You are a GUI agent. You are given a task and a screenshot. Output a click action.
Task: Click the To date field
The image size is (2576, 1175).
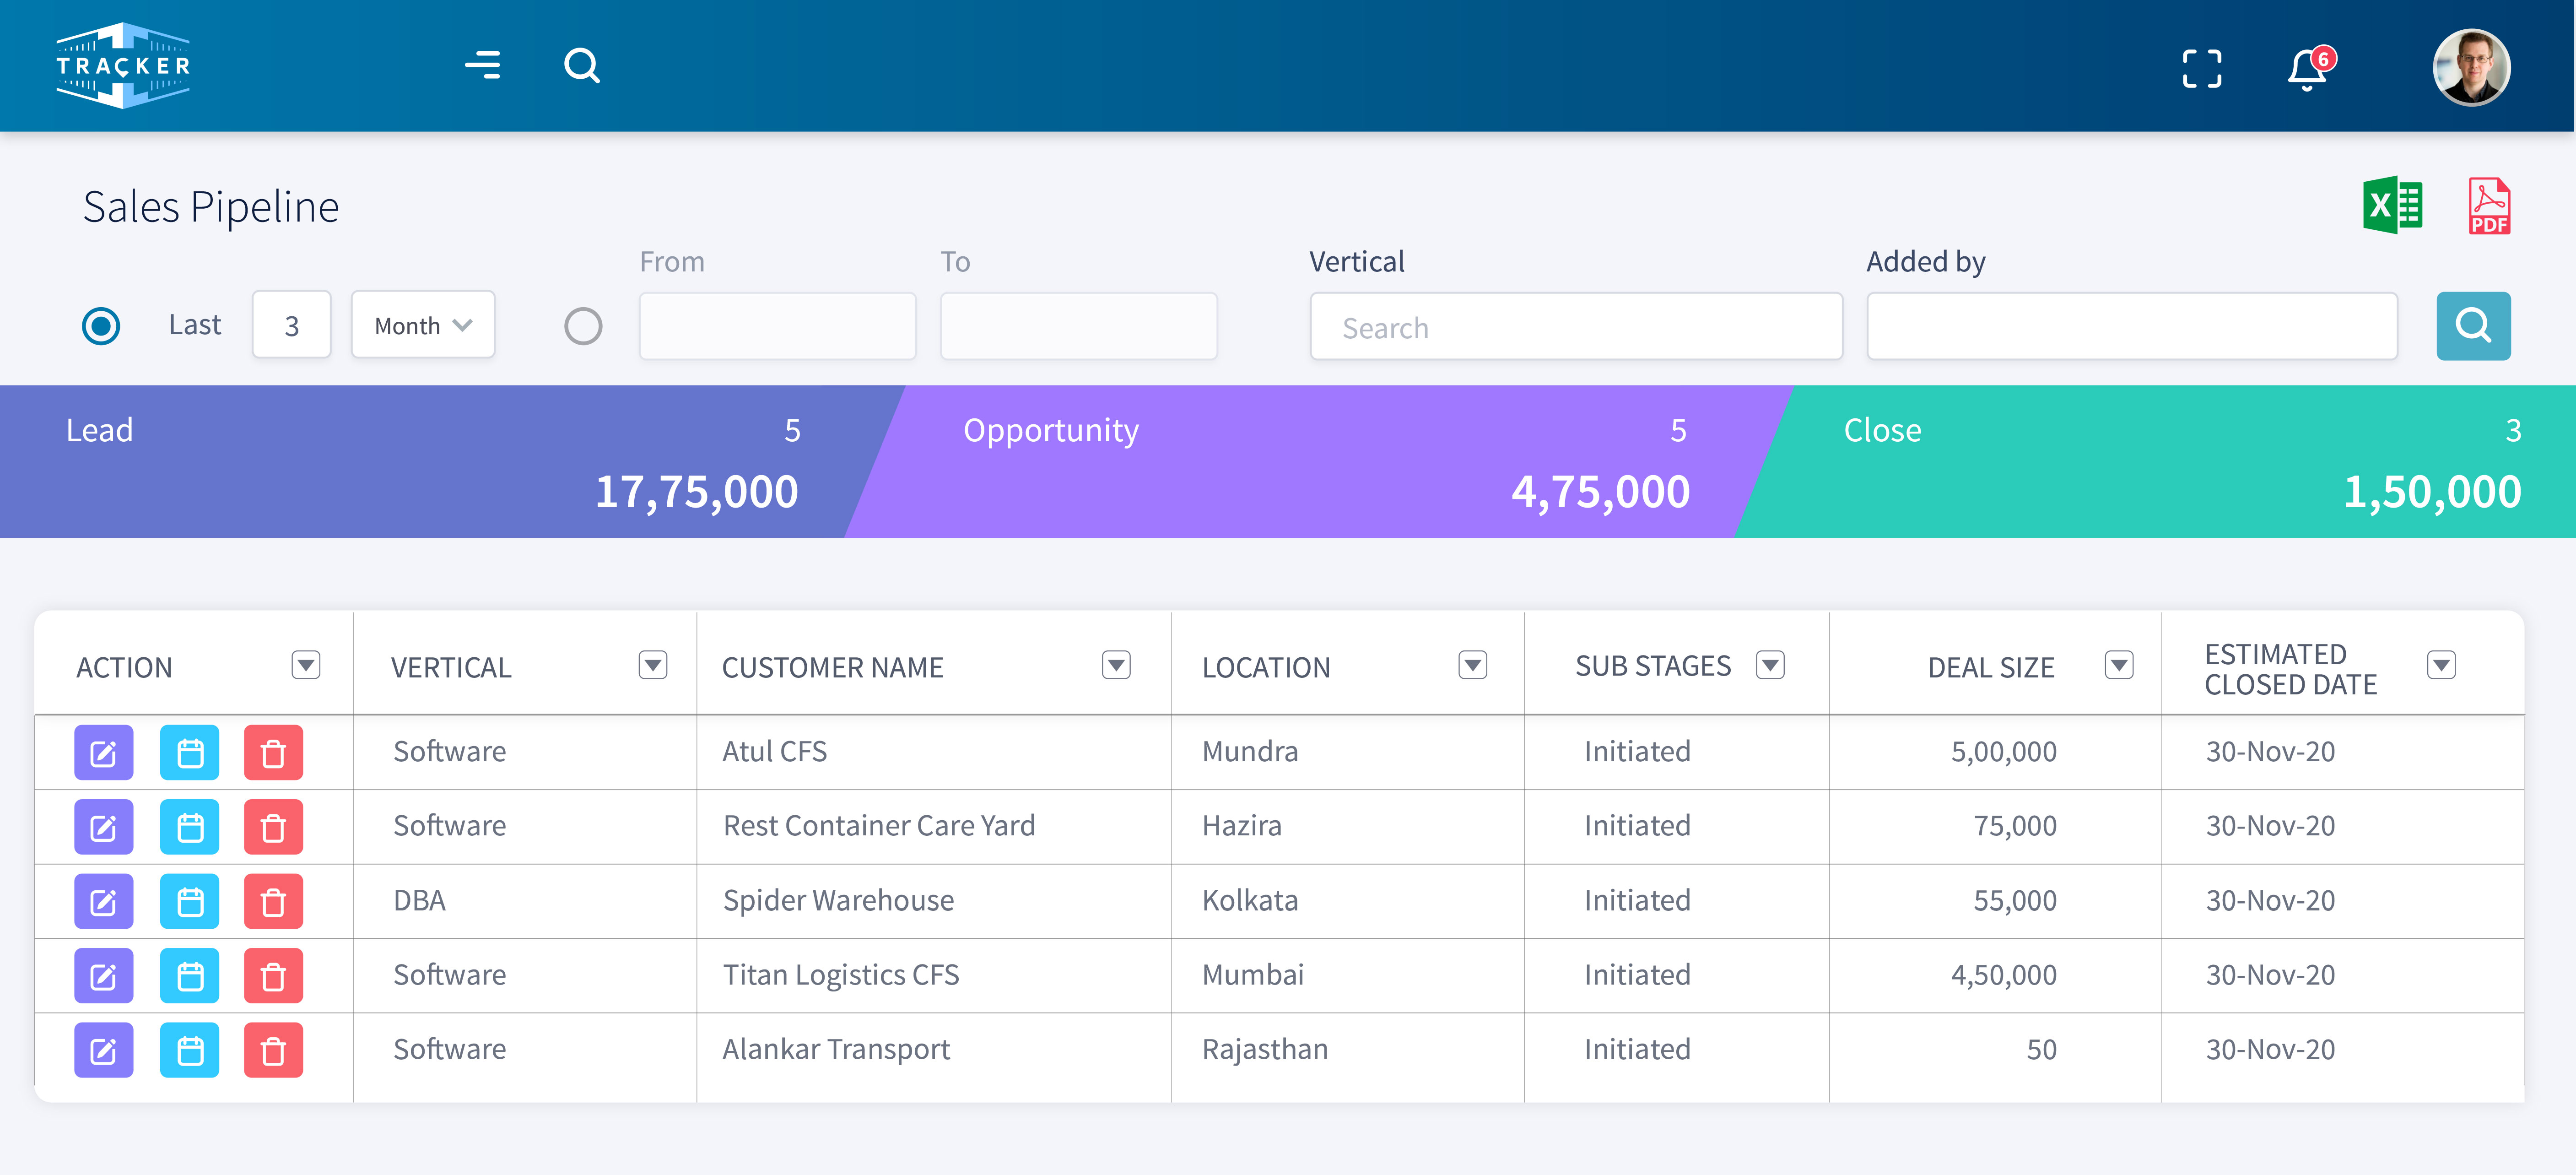tap(1079, 325)
